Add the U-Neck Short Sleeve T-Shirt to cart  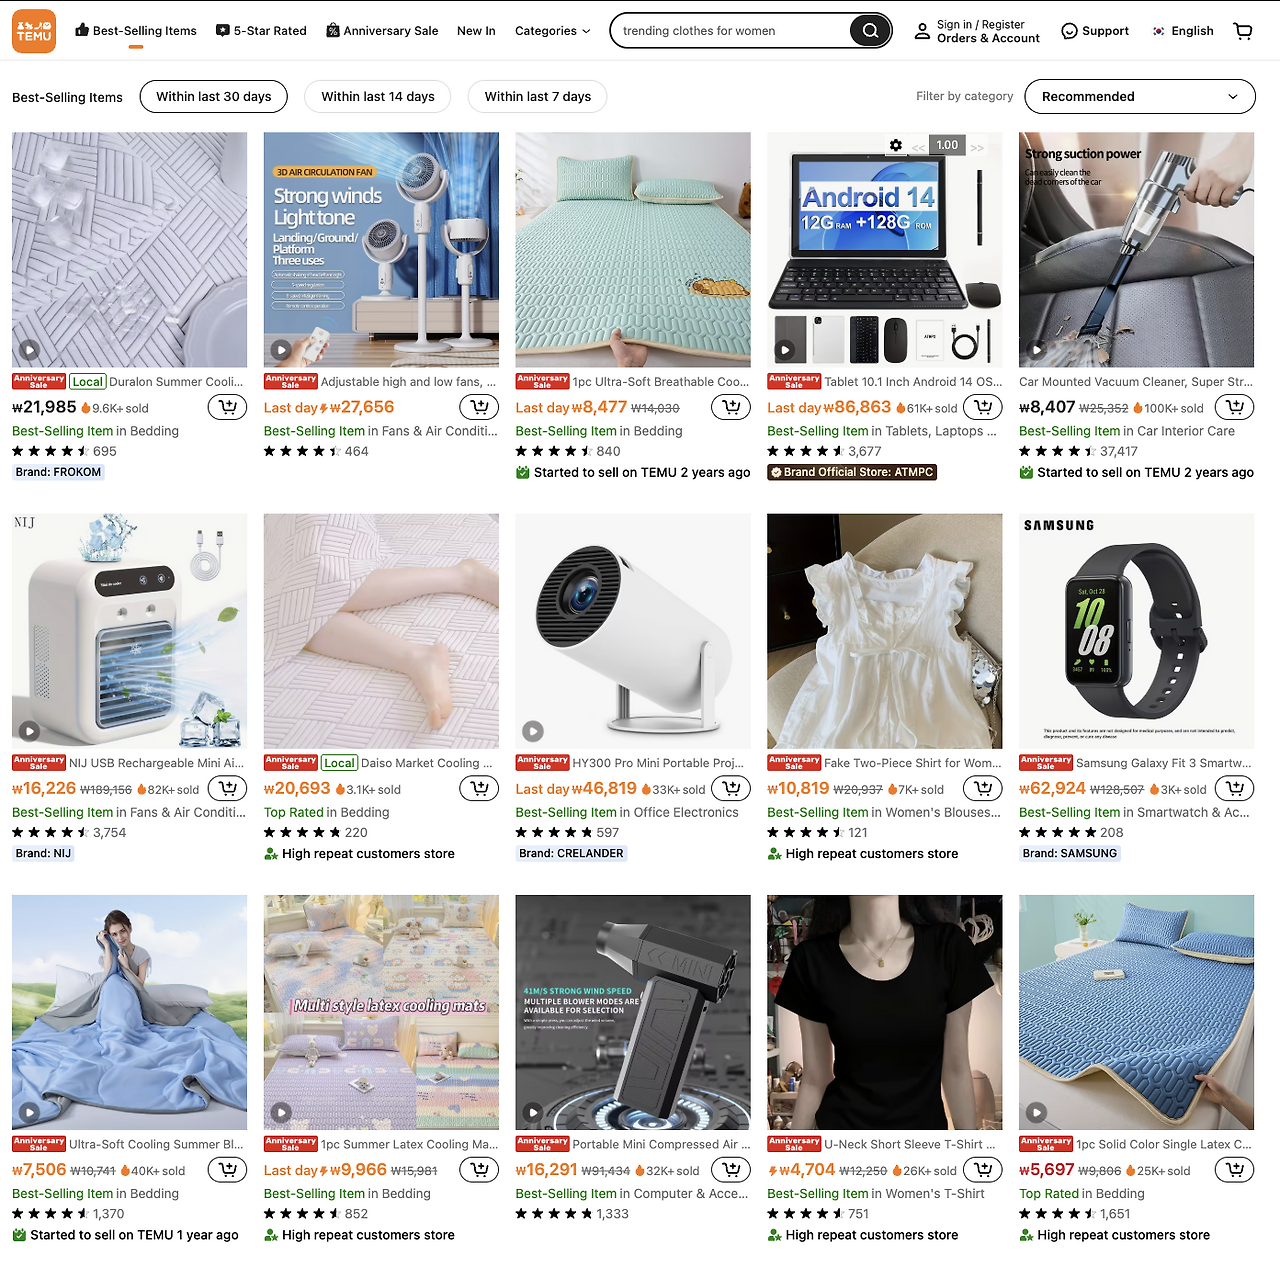(983, 1170)
